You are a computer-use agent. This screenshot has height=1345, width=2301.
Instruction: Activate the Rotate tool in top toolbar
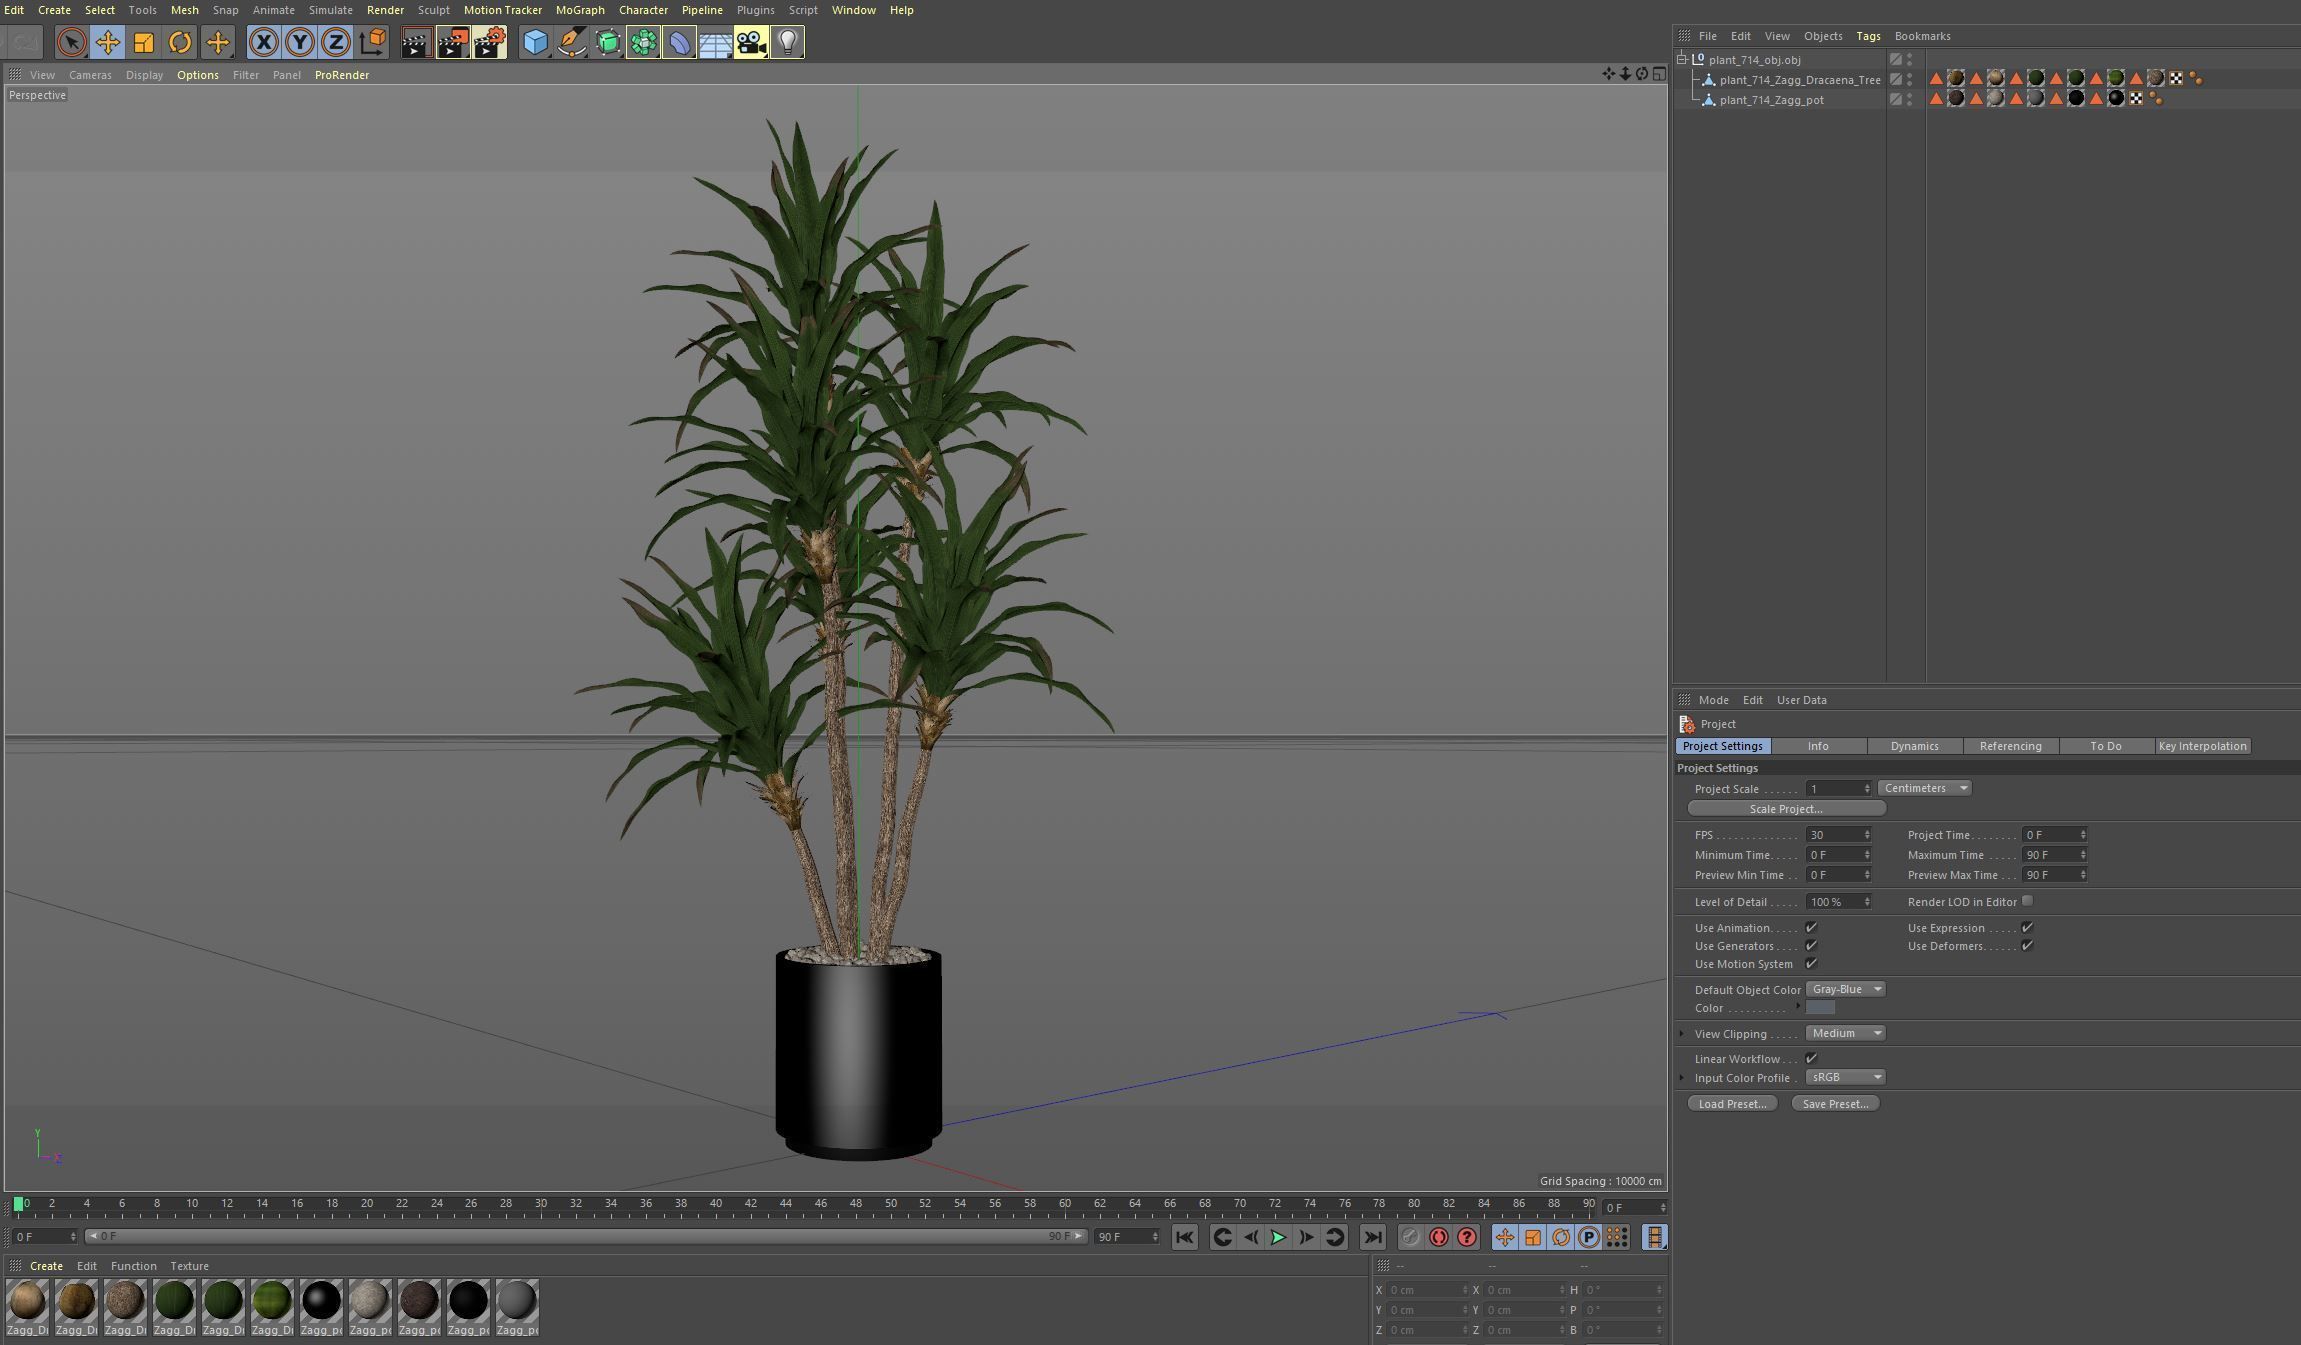tap(180, 42)
